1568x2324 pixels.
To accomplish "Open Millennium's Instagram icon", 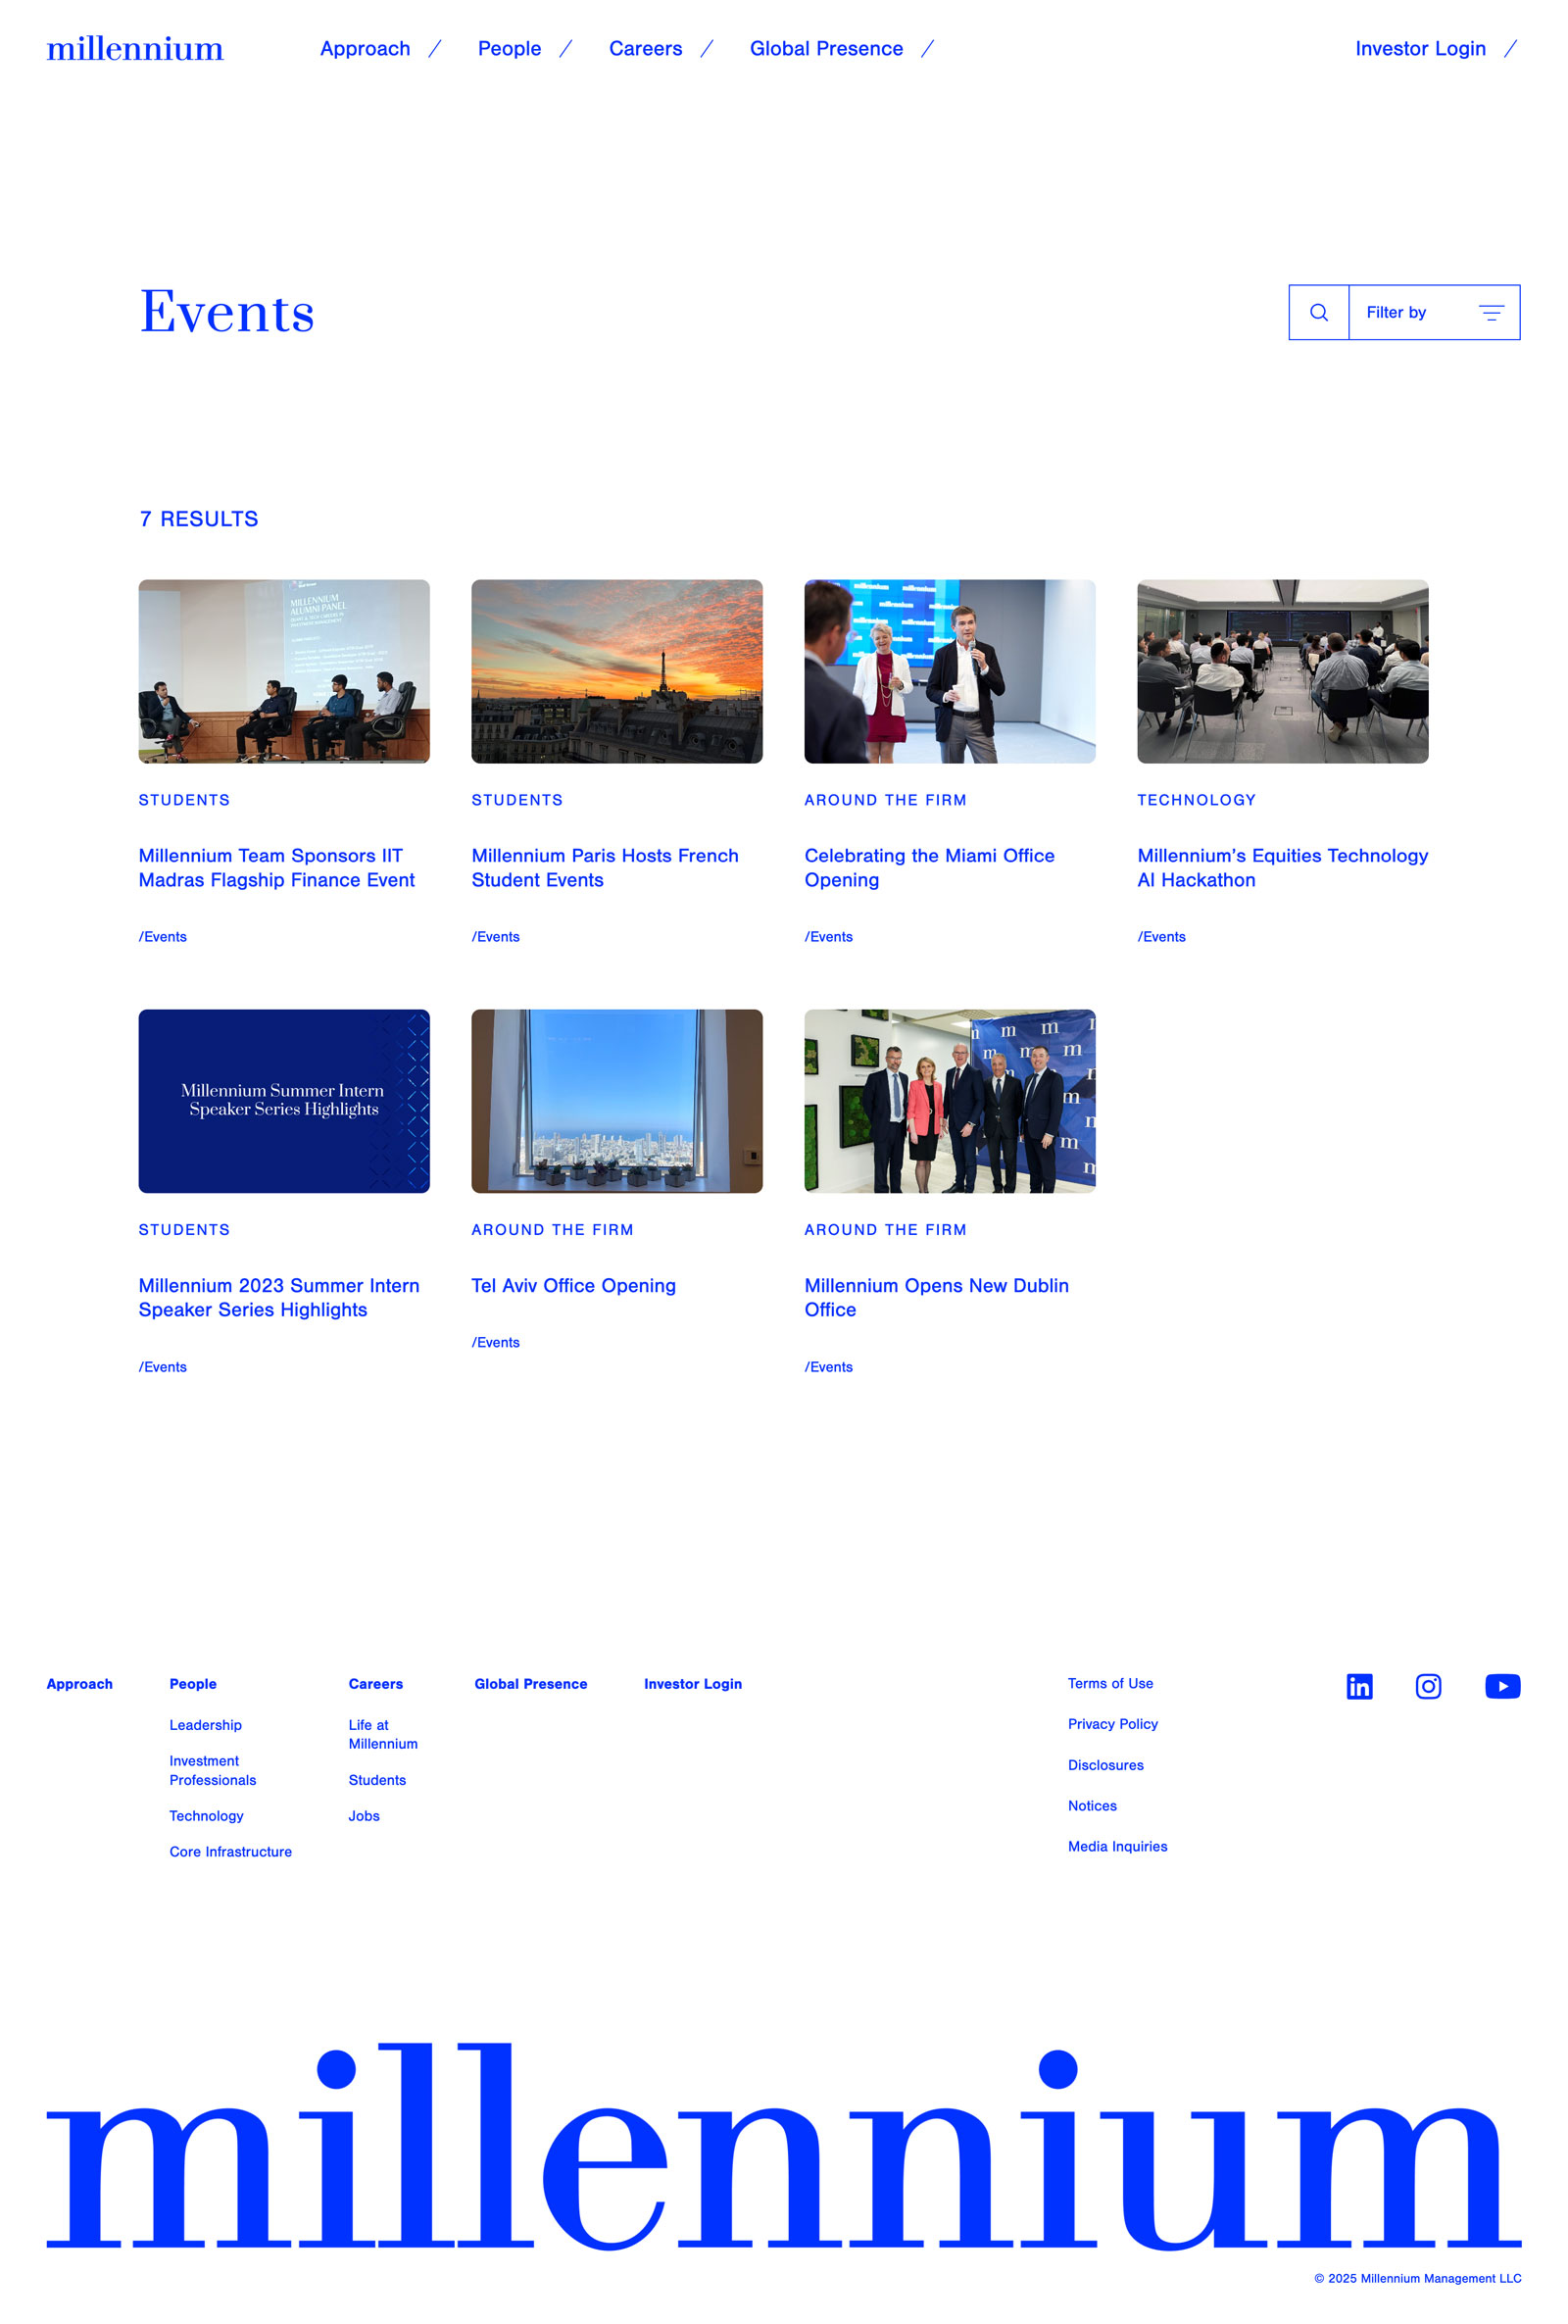I will (1428, 1686).
